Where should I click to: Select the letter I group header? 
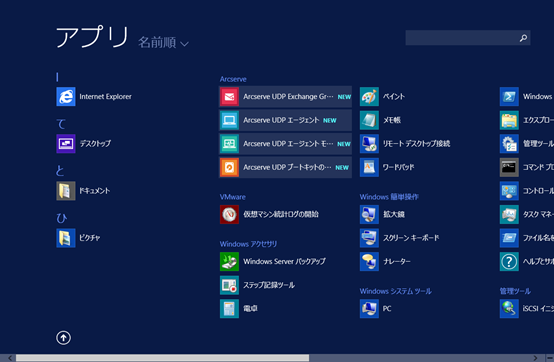click(57, 77)
